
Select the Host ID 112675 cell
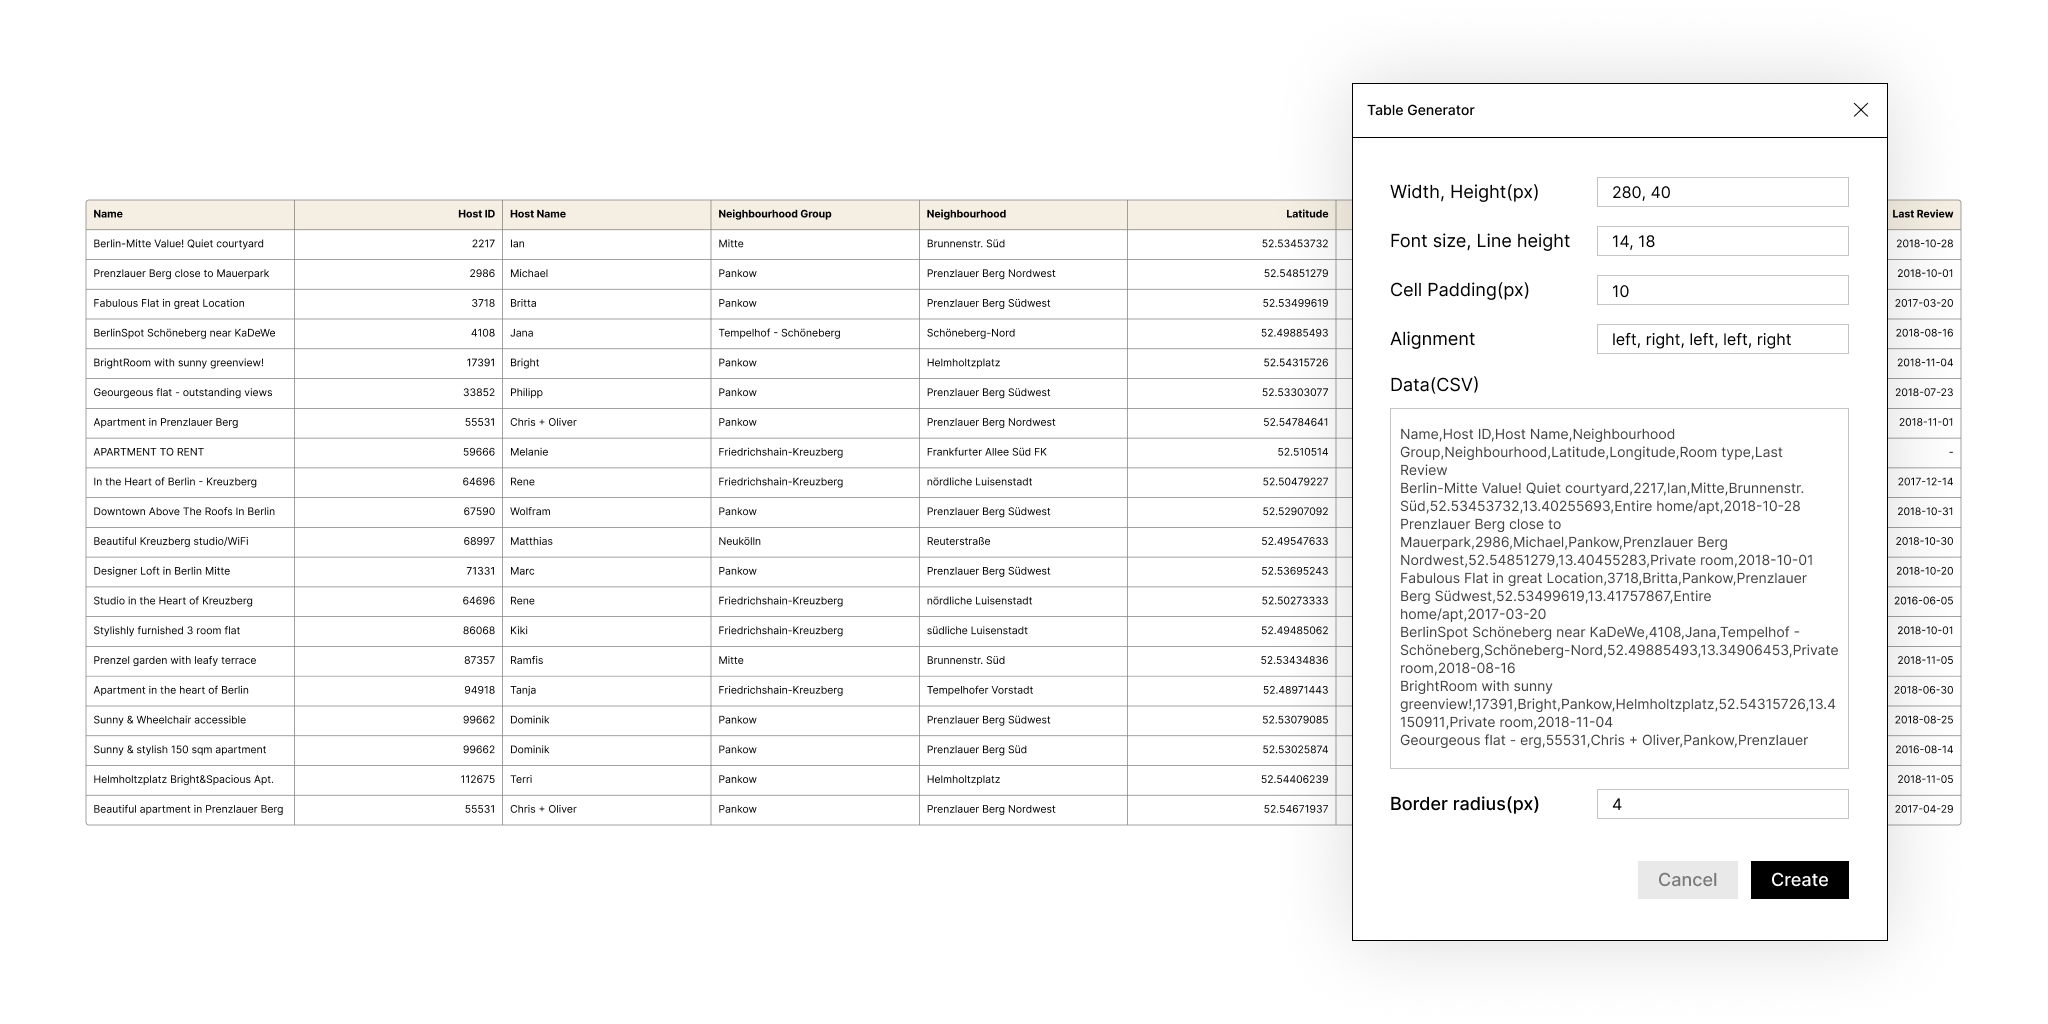point(398,779)
